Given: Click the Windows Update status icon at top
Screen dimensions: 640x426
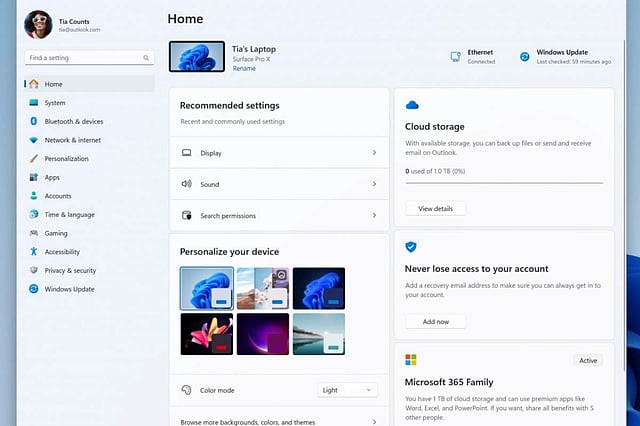Looking at the screenshot, I should 524,57.
